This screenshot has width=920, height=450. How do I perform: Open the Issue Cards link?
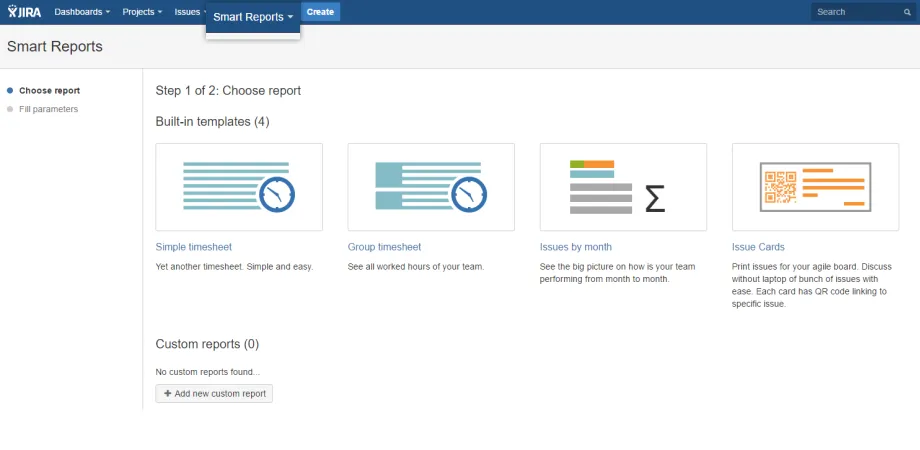758,247
